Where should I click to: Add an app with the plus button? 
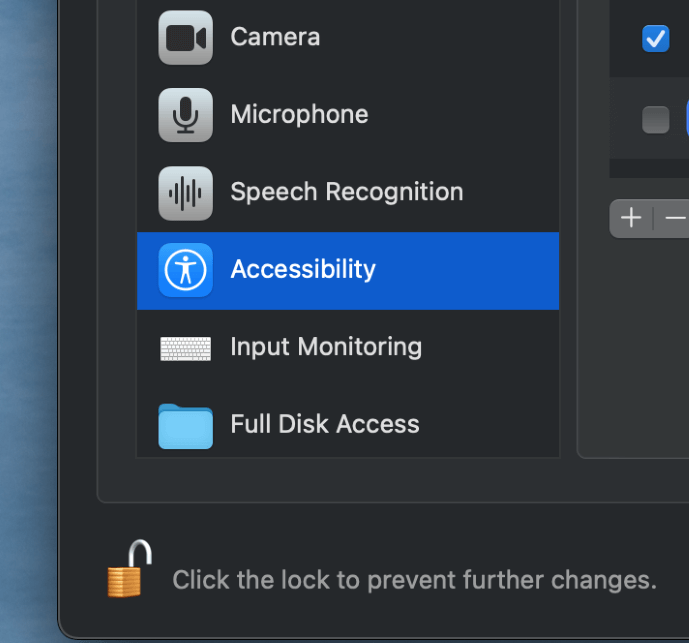coord(631,218)
